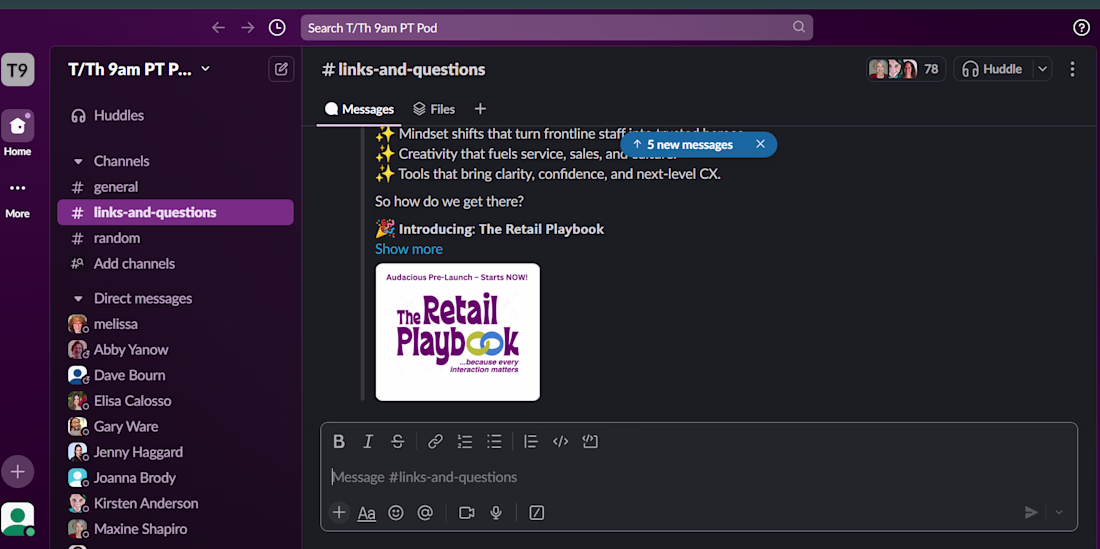
Task: Start a Huddle in the channel
Action: click(993, 69)
